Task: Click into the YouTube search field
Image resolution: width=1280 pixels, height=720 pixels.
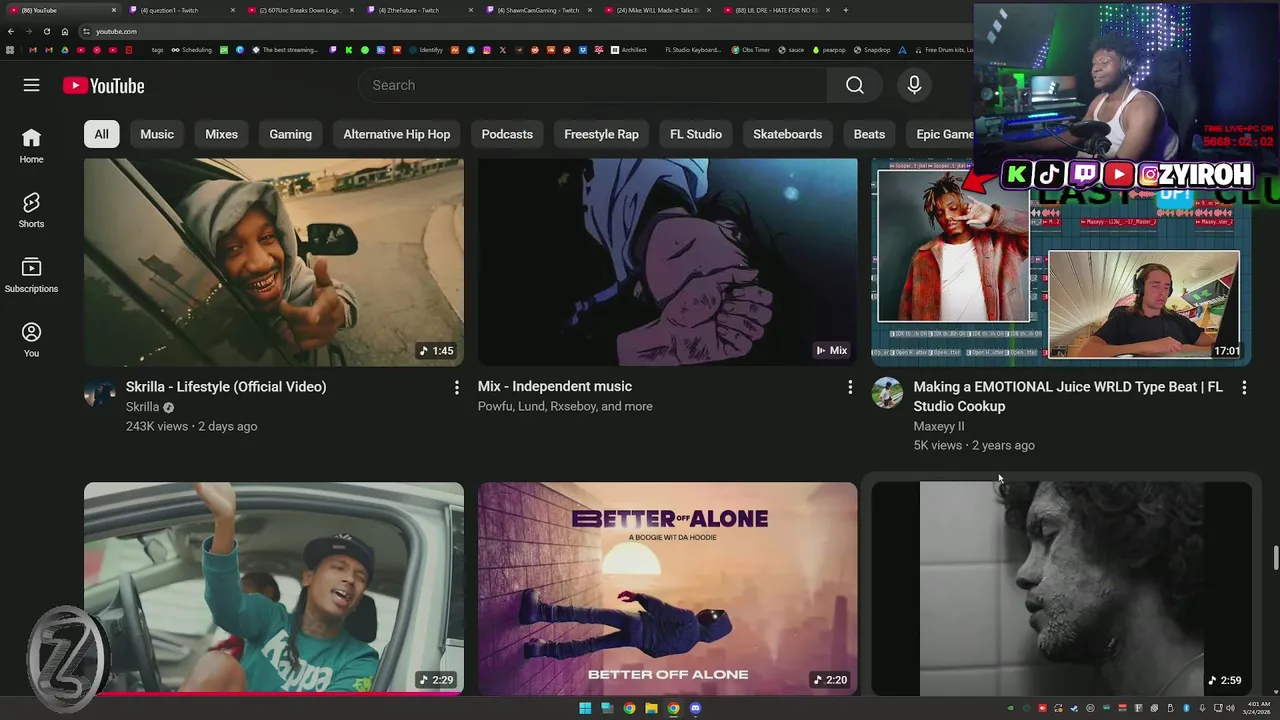Action: click(592, 85)
